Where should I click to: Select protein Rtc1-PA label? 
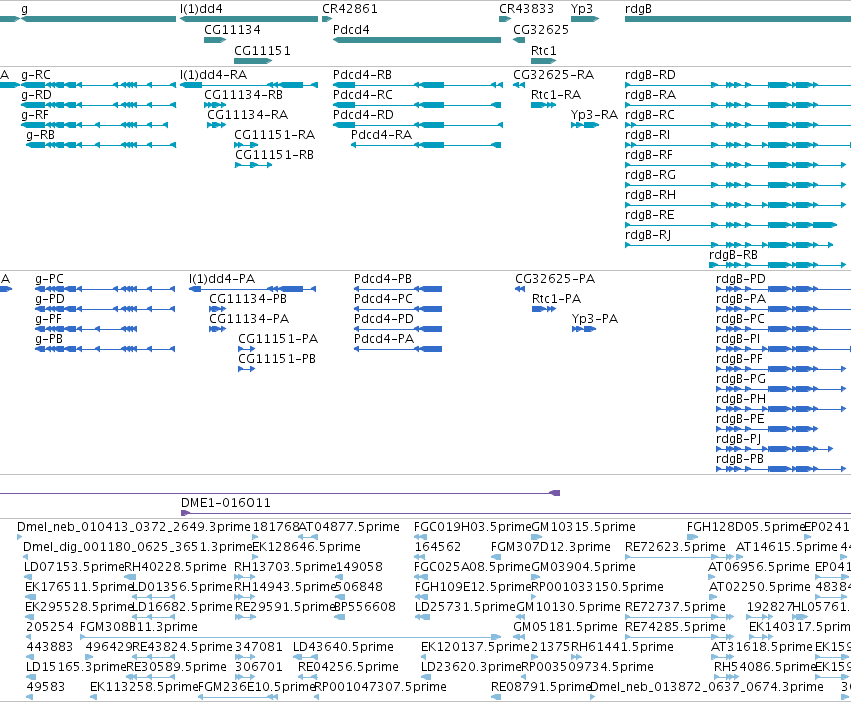point(556,299)
